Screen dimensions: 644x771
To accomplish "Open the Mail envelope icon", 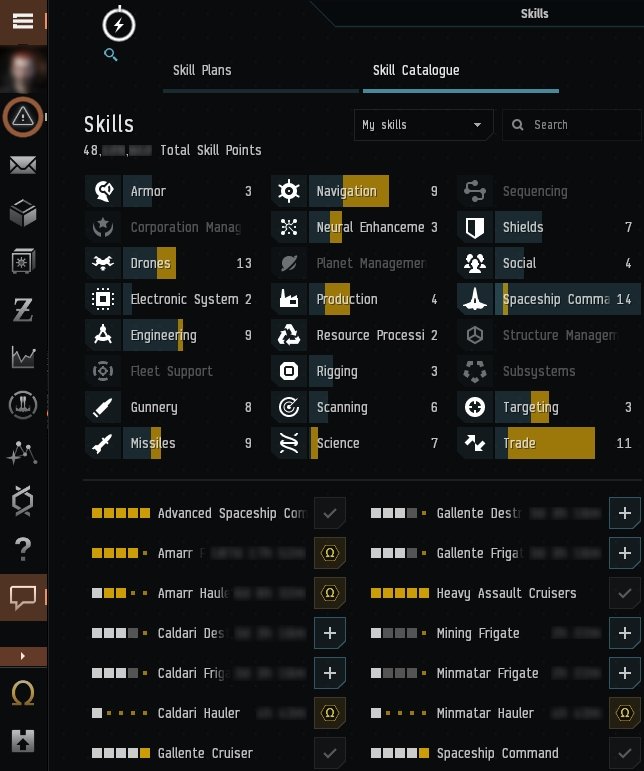I will pyautogui.click(x=23, y=165).
